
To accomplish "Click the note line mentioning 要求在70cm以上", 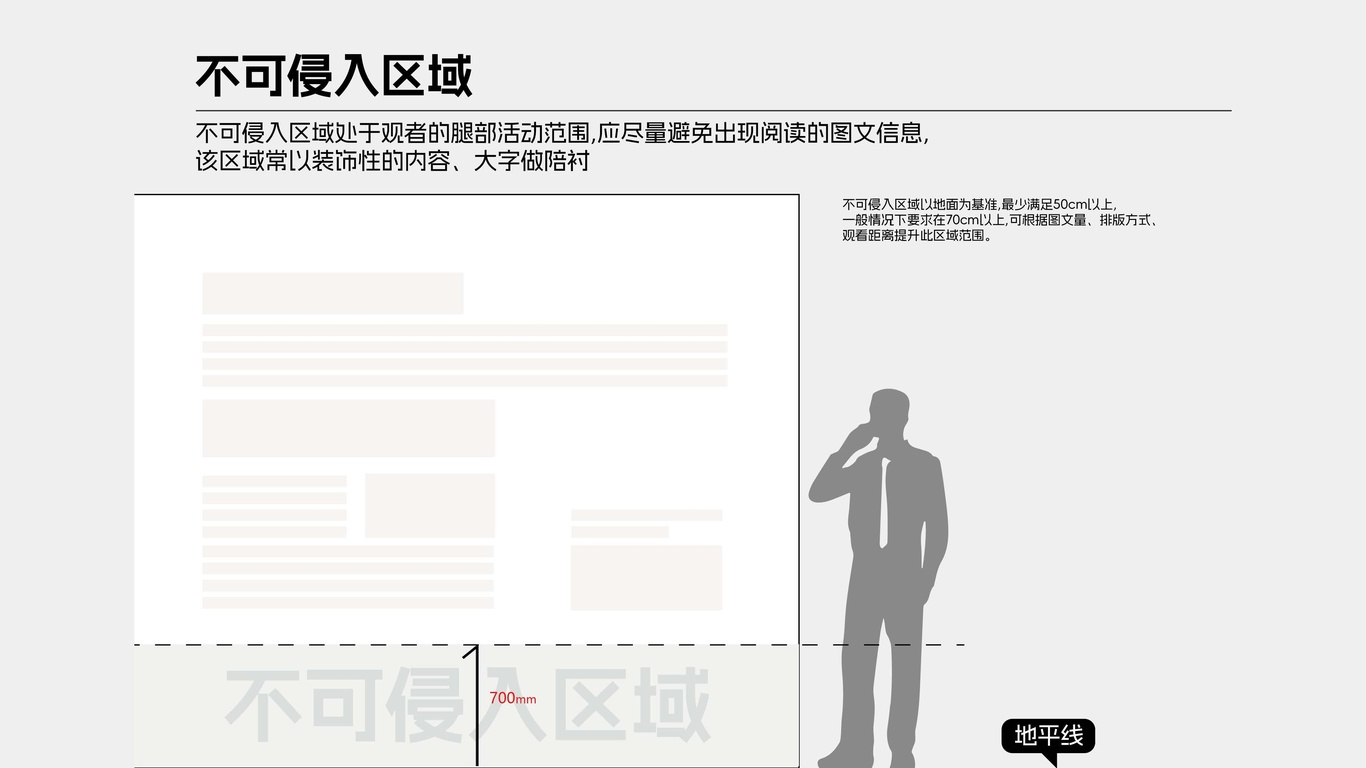I will click(1000, 220).
